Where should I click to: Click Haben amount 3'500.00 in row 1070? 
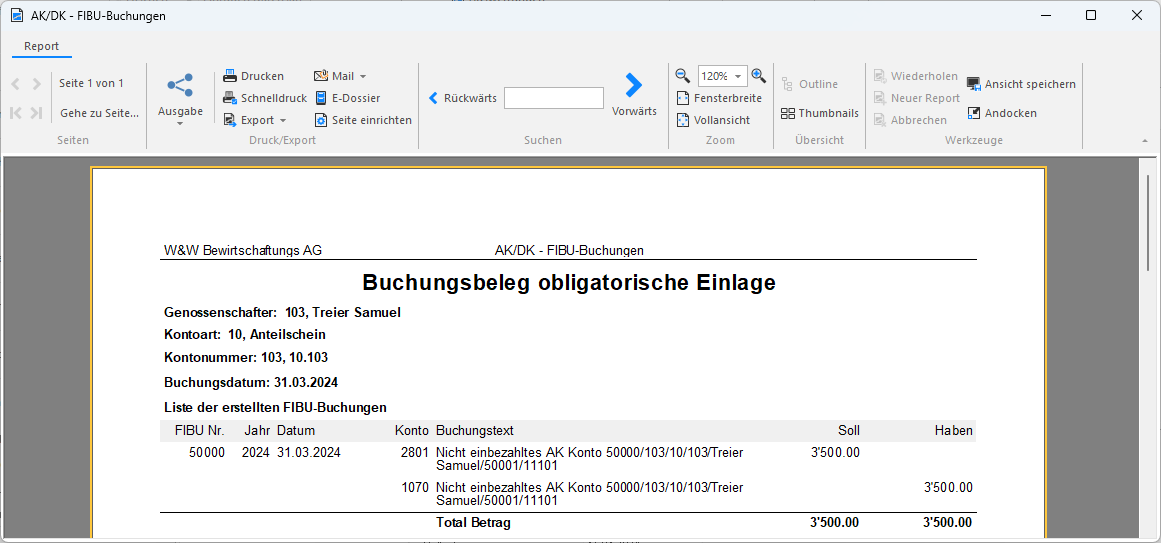click(948, 487)
